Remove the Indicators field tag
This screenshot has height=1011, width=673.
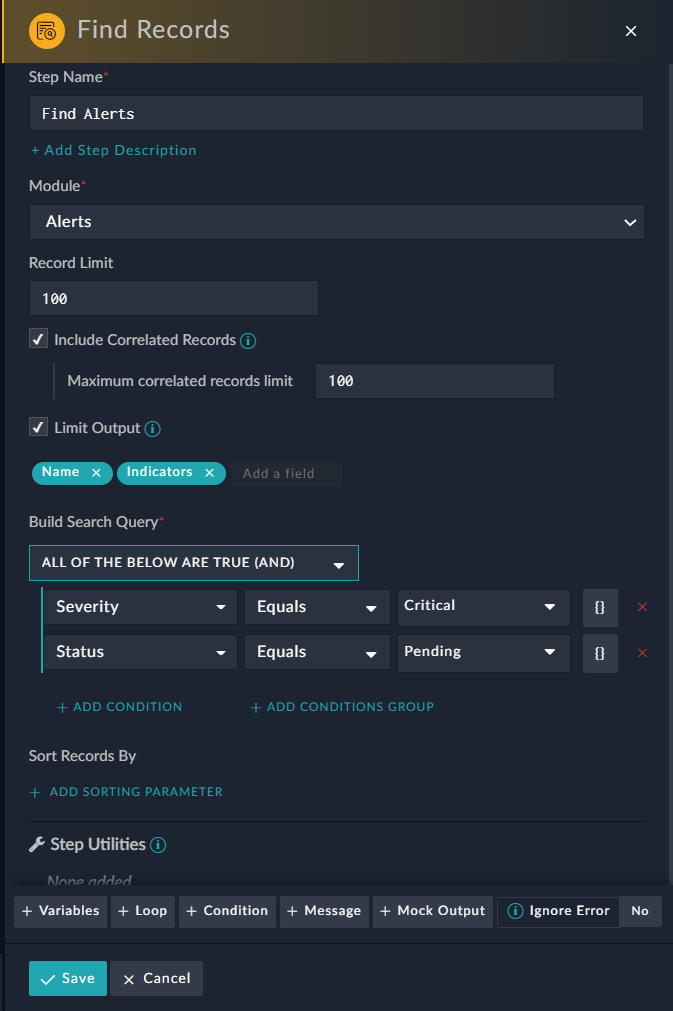pos(209,473)
